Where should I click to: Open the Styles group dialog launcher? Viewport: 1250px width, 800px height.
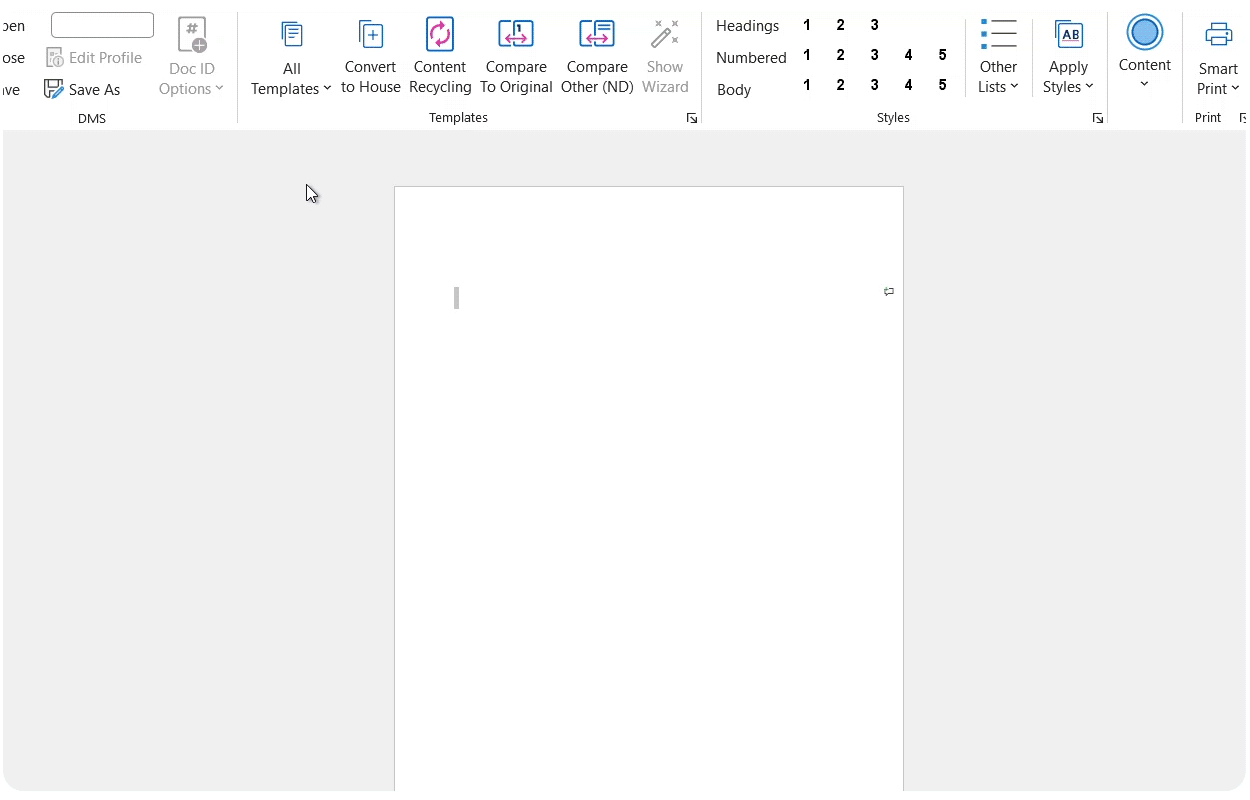pos(1098,118)
